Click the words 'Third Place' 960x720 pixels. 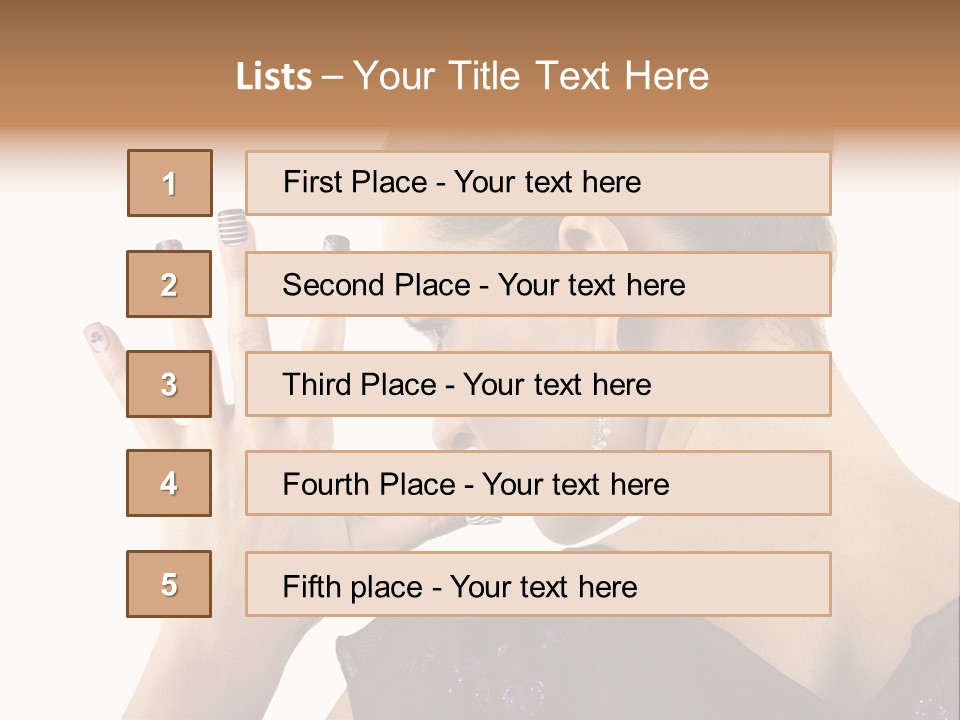(359, 384)
